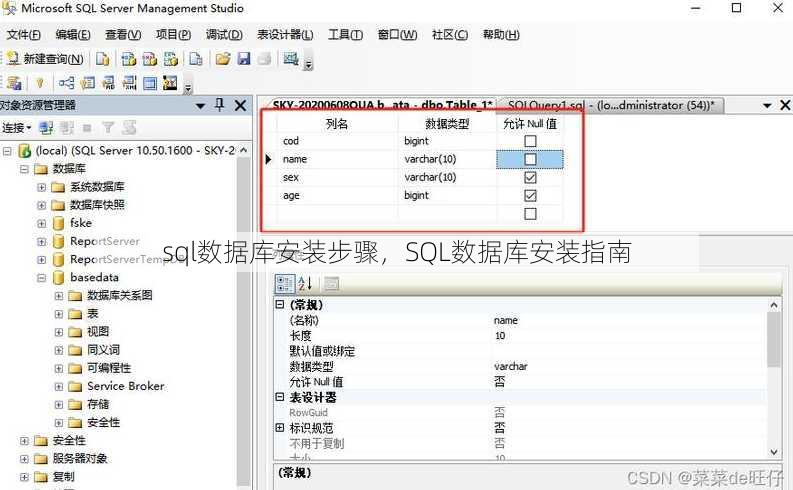Screen dimensions: 793x490
Task: Expand the Service Broker folder
Action: (59, 387)
